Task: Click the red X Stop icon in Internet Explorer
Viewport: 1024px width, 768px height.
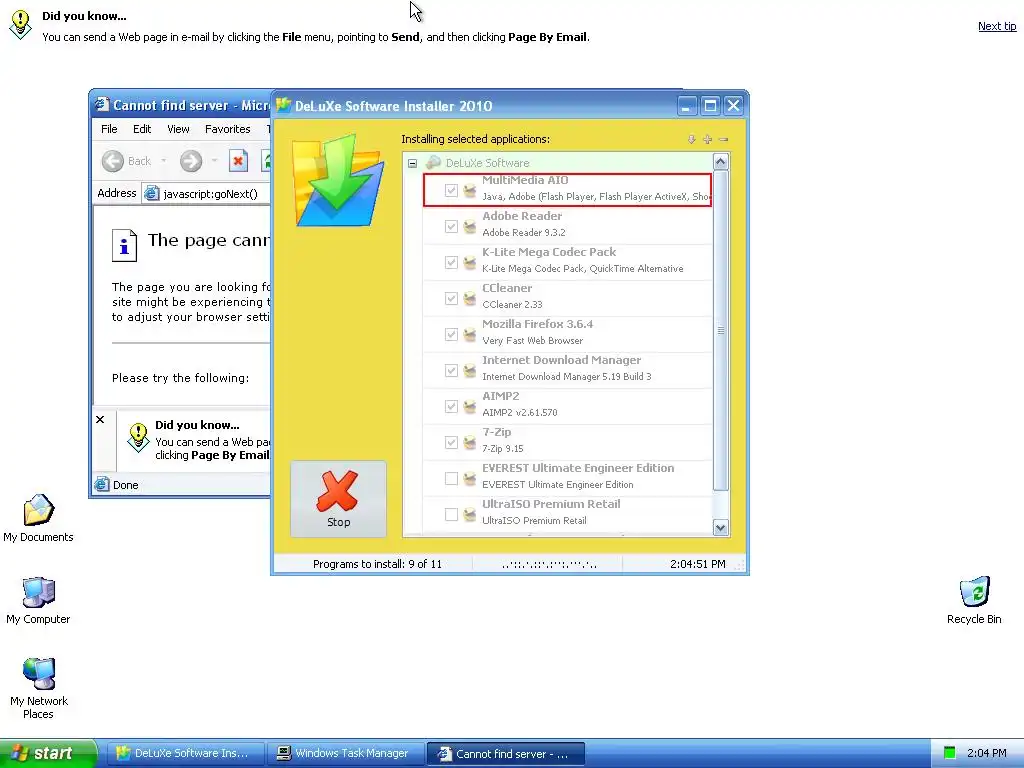Action: tap(238, 161)
